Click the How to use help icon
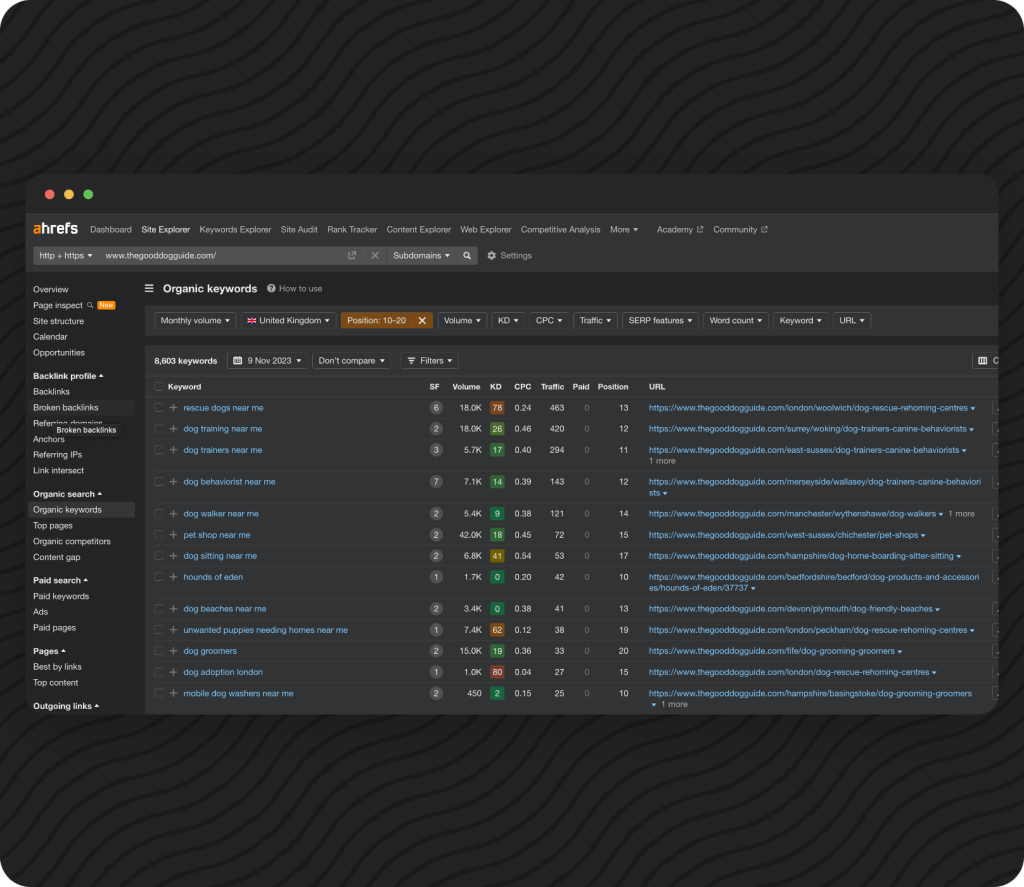Viewport: 1024px width, 887px height. tap(271, 288)
